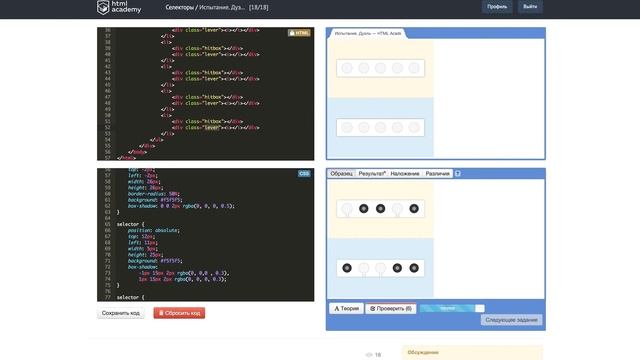This screenshot has height=360, width=640.
Task: Toggle second lever in blue result row
Action: coord(364,128)
